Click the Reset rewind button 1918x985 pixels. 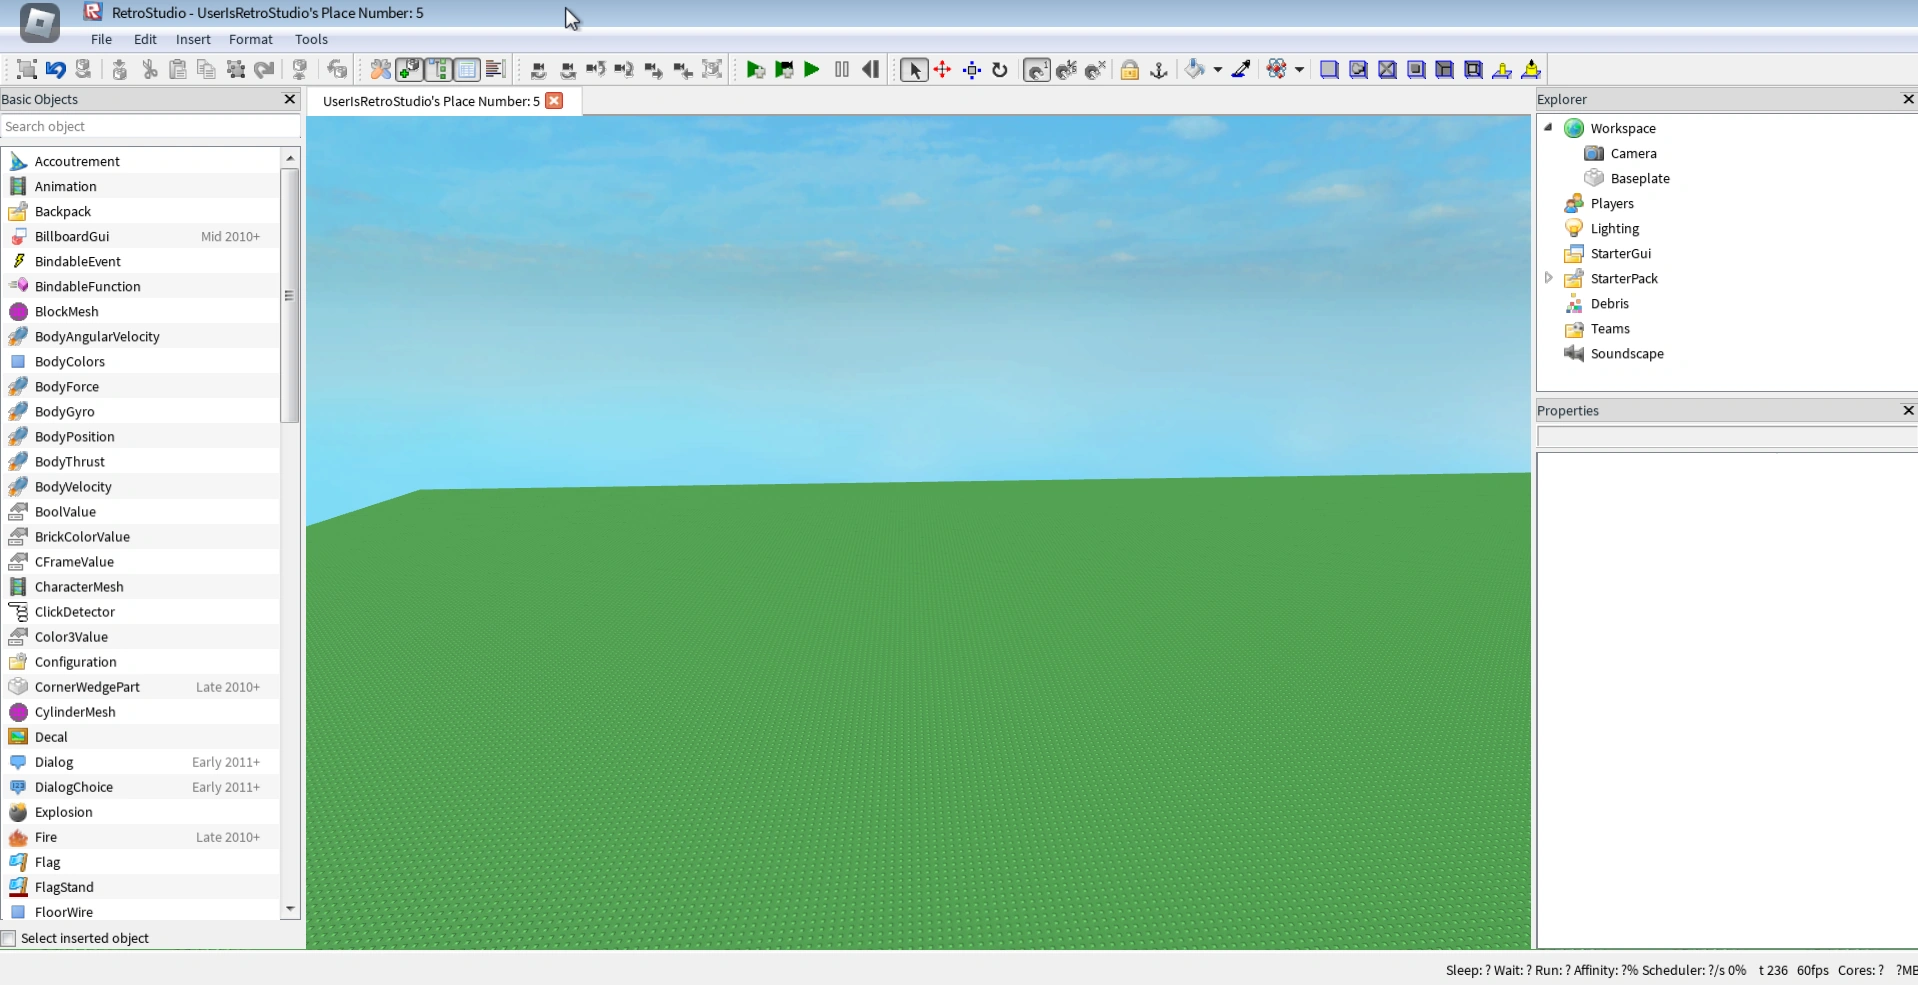[871, 69]
